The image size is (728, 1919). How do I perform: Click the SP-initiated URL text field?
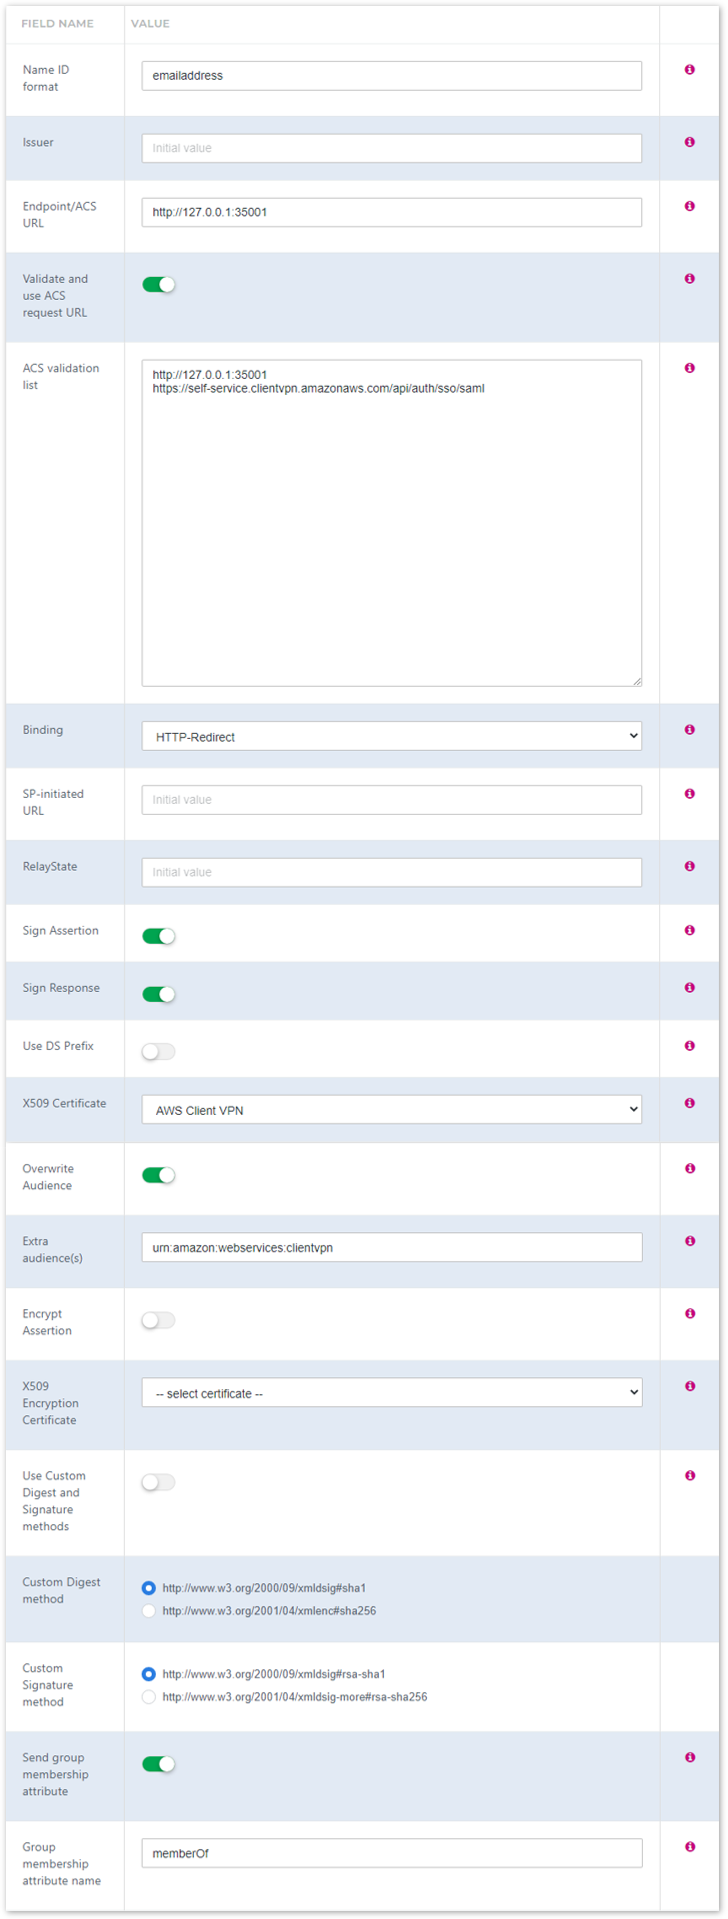[x=391, y=800]
